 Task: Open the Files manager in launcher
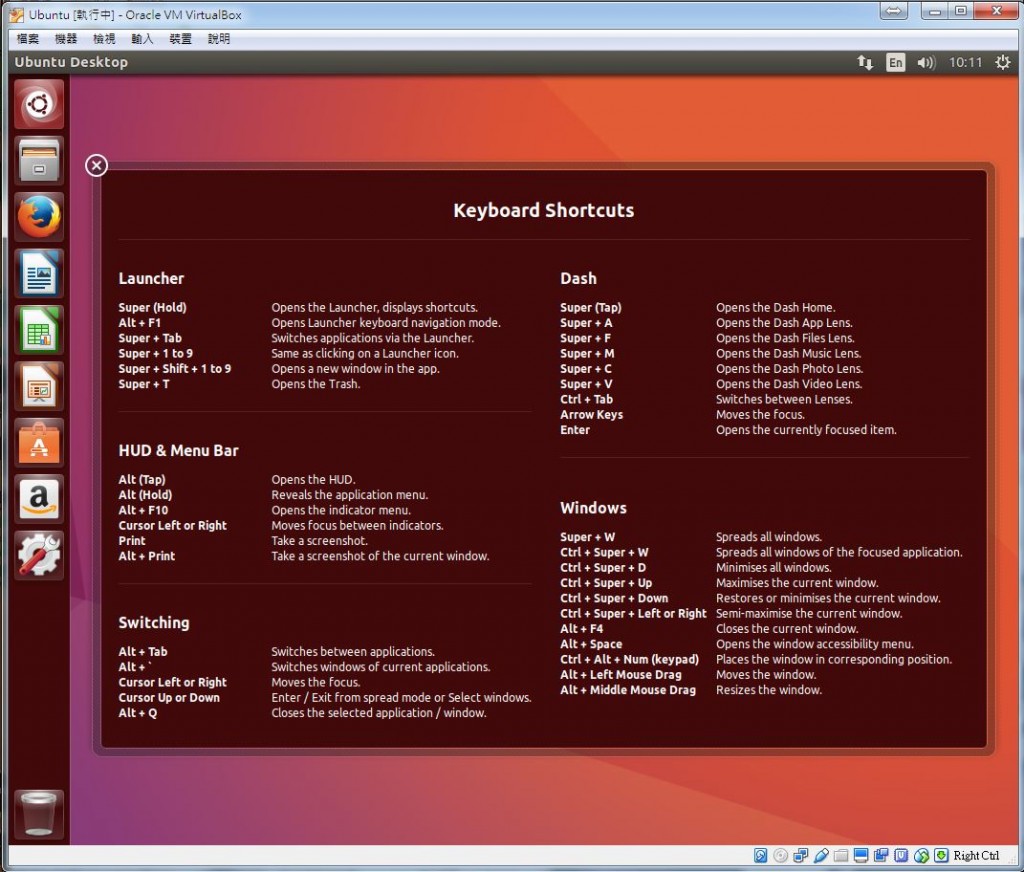click(x=39, y=161)
